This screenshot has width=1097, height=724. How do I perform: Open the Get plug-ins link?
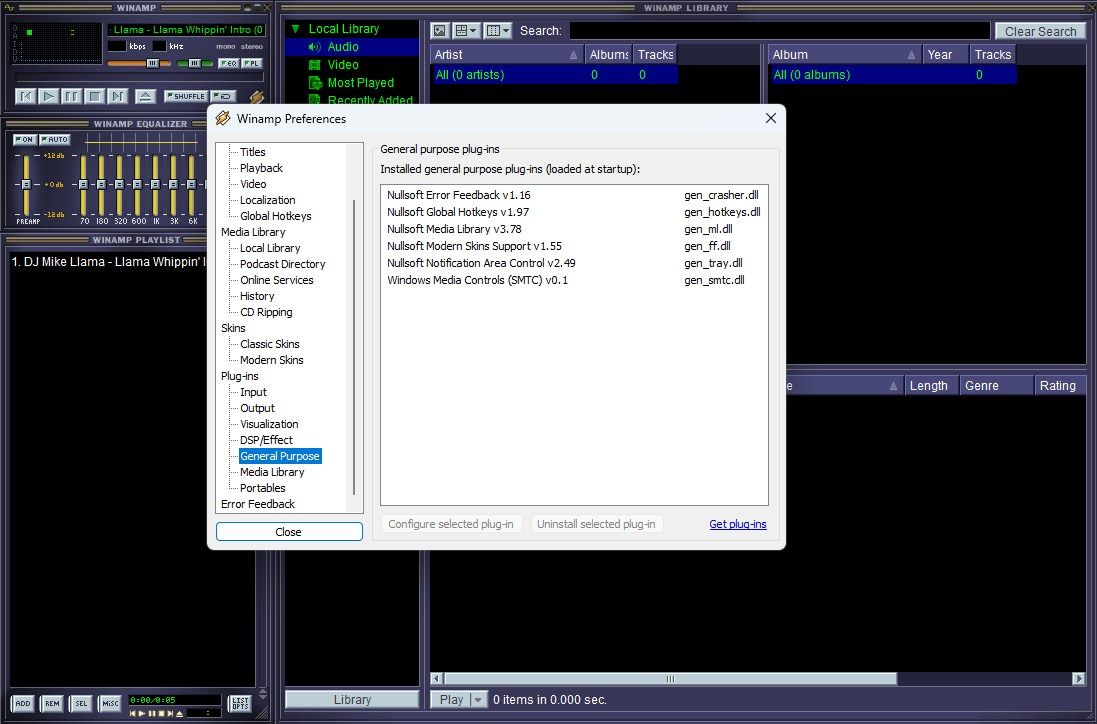(x=737, y=524)
